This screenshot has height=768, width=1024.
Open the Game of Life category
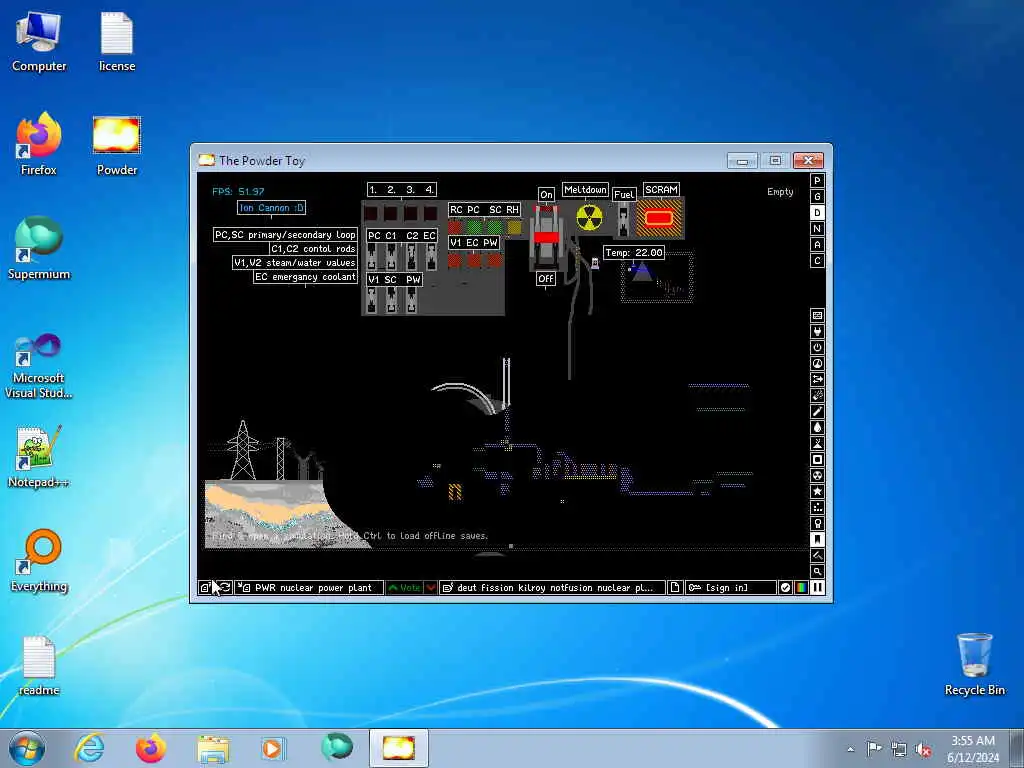817,507
